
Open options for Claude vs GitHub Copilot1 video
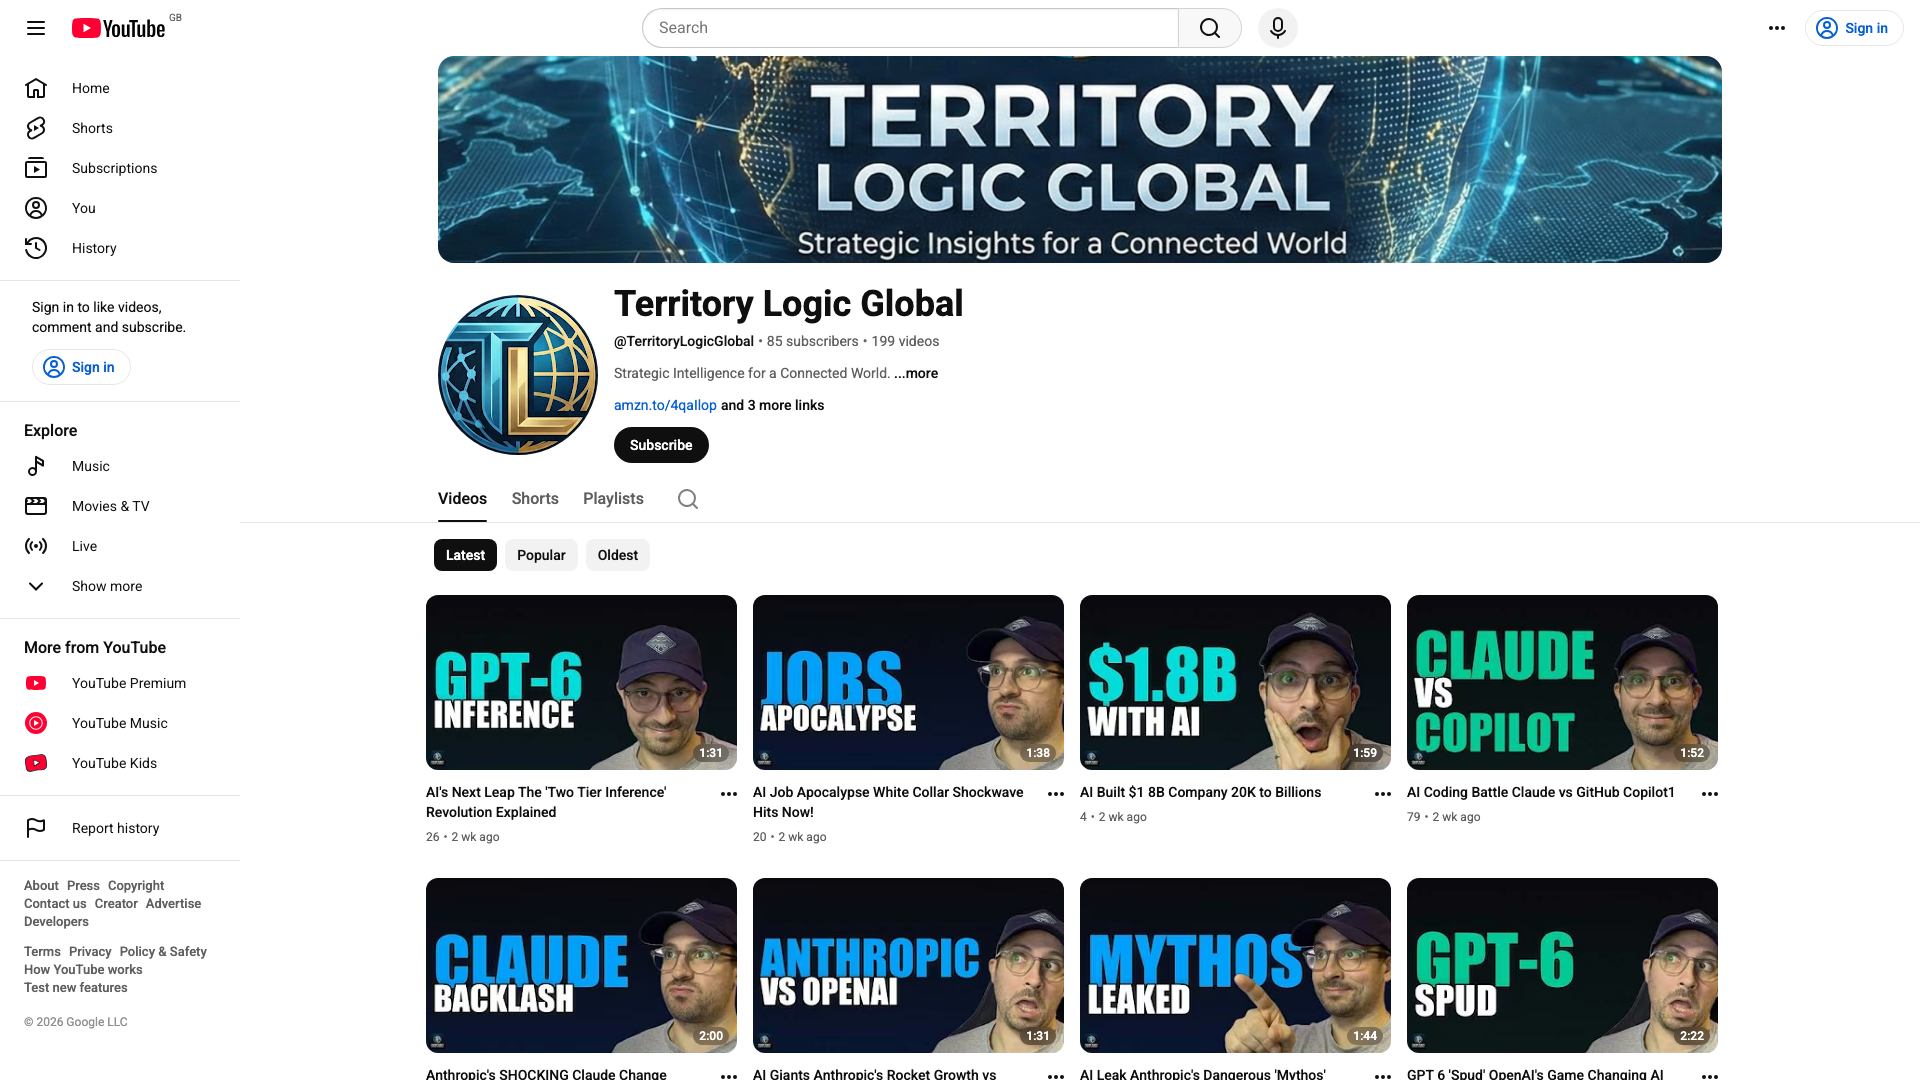click(1710, 794)
